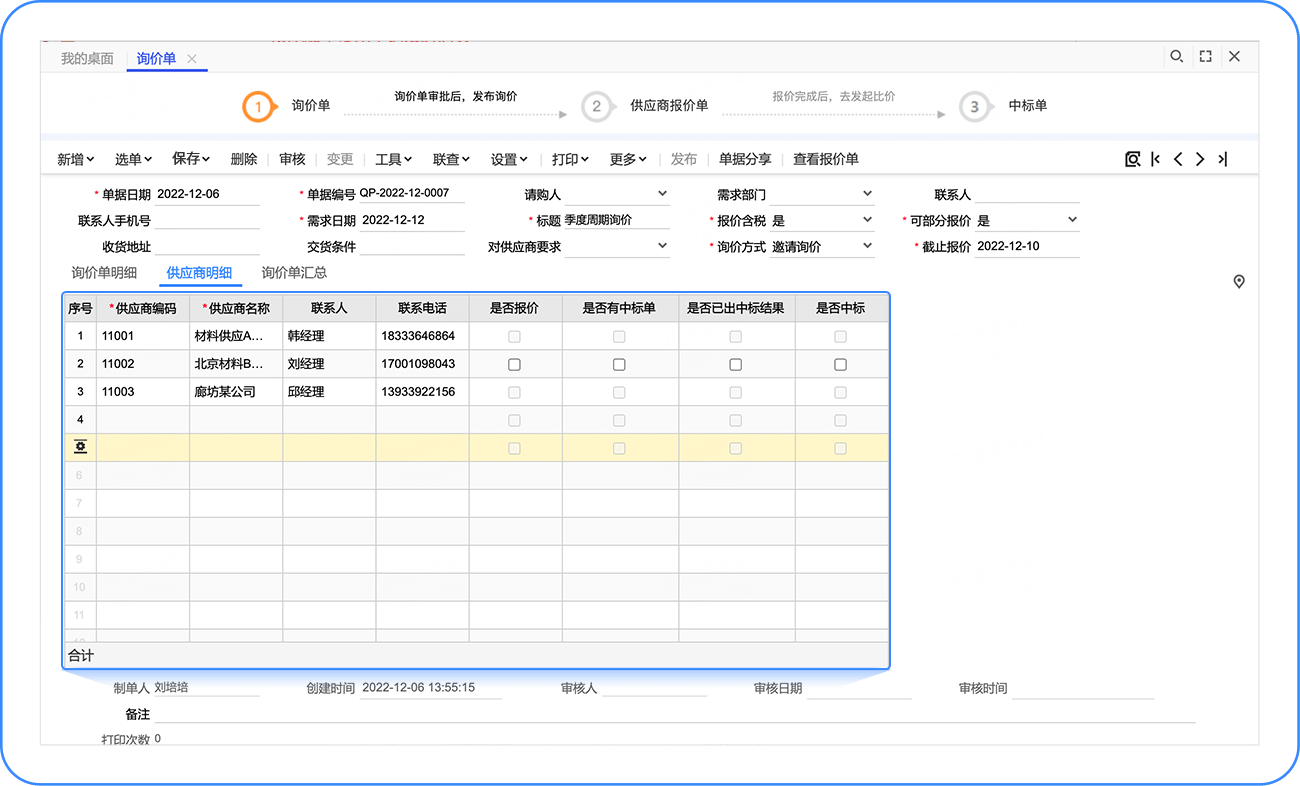
Task: Open the 新增 dropdown menu
Action: tap(75, 159)
